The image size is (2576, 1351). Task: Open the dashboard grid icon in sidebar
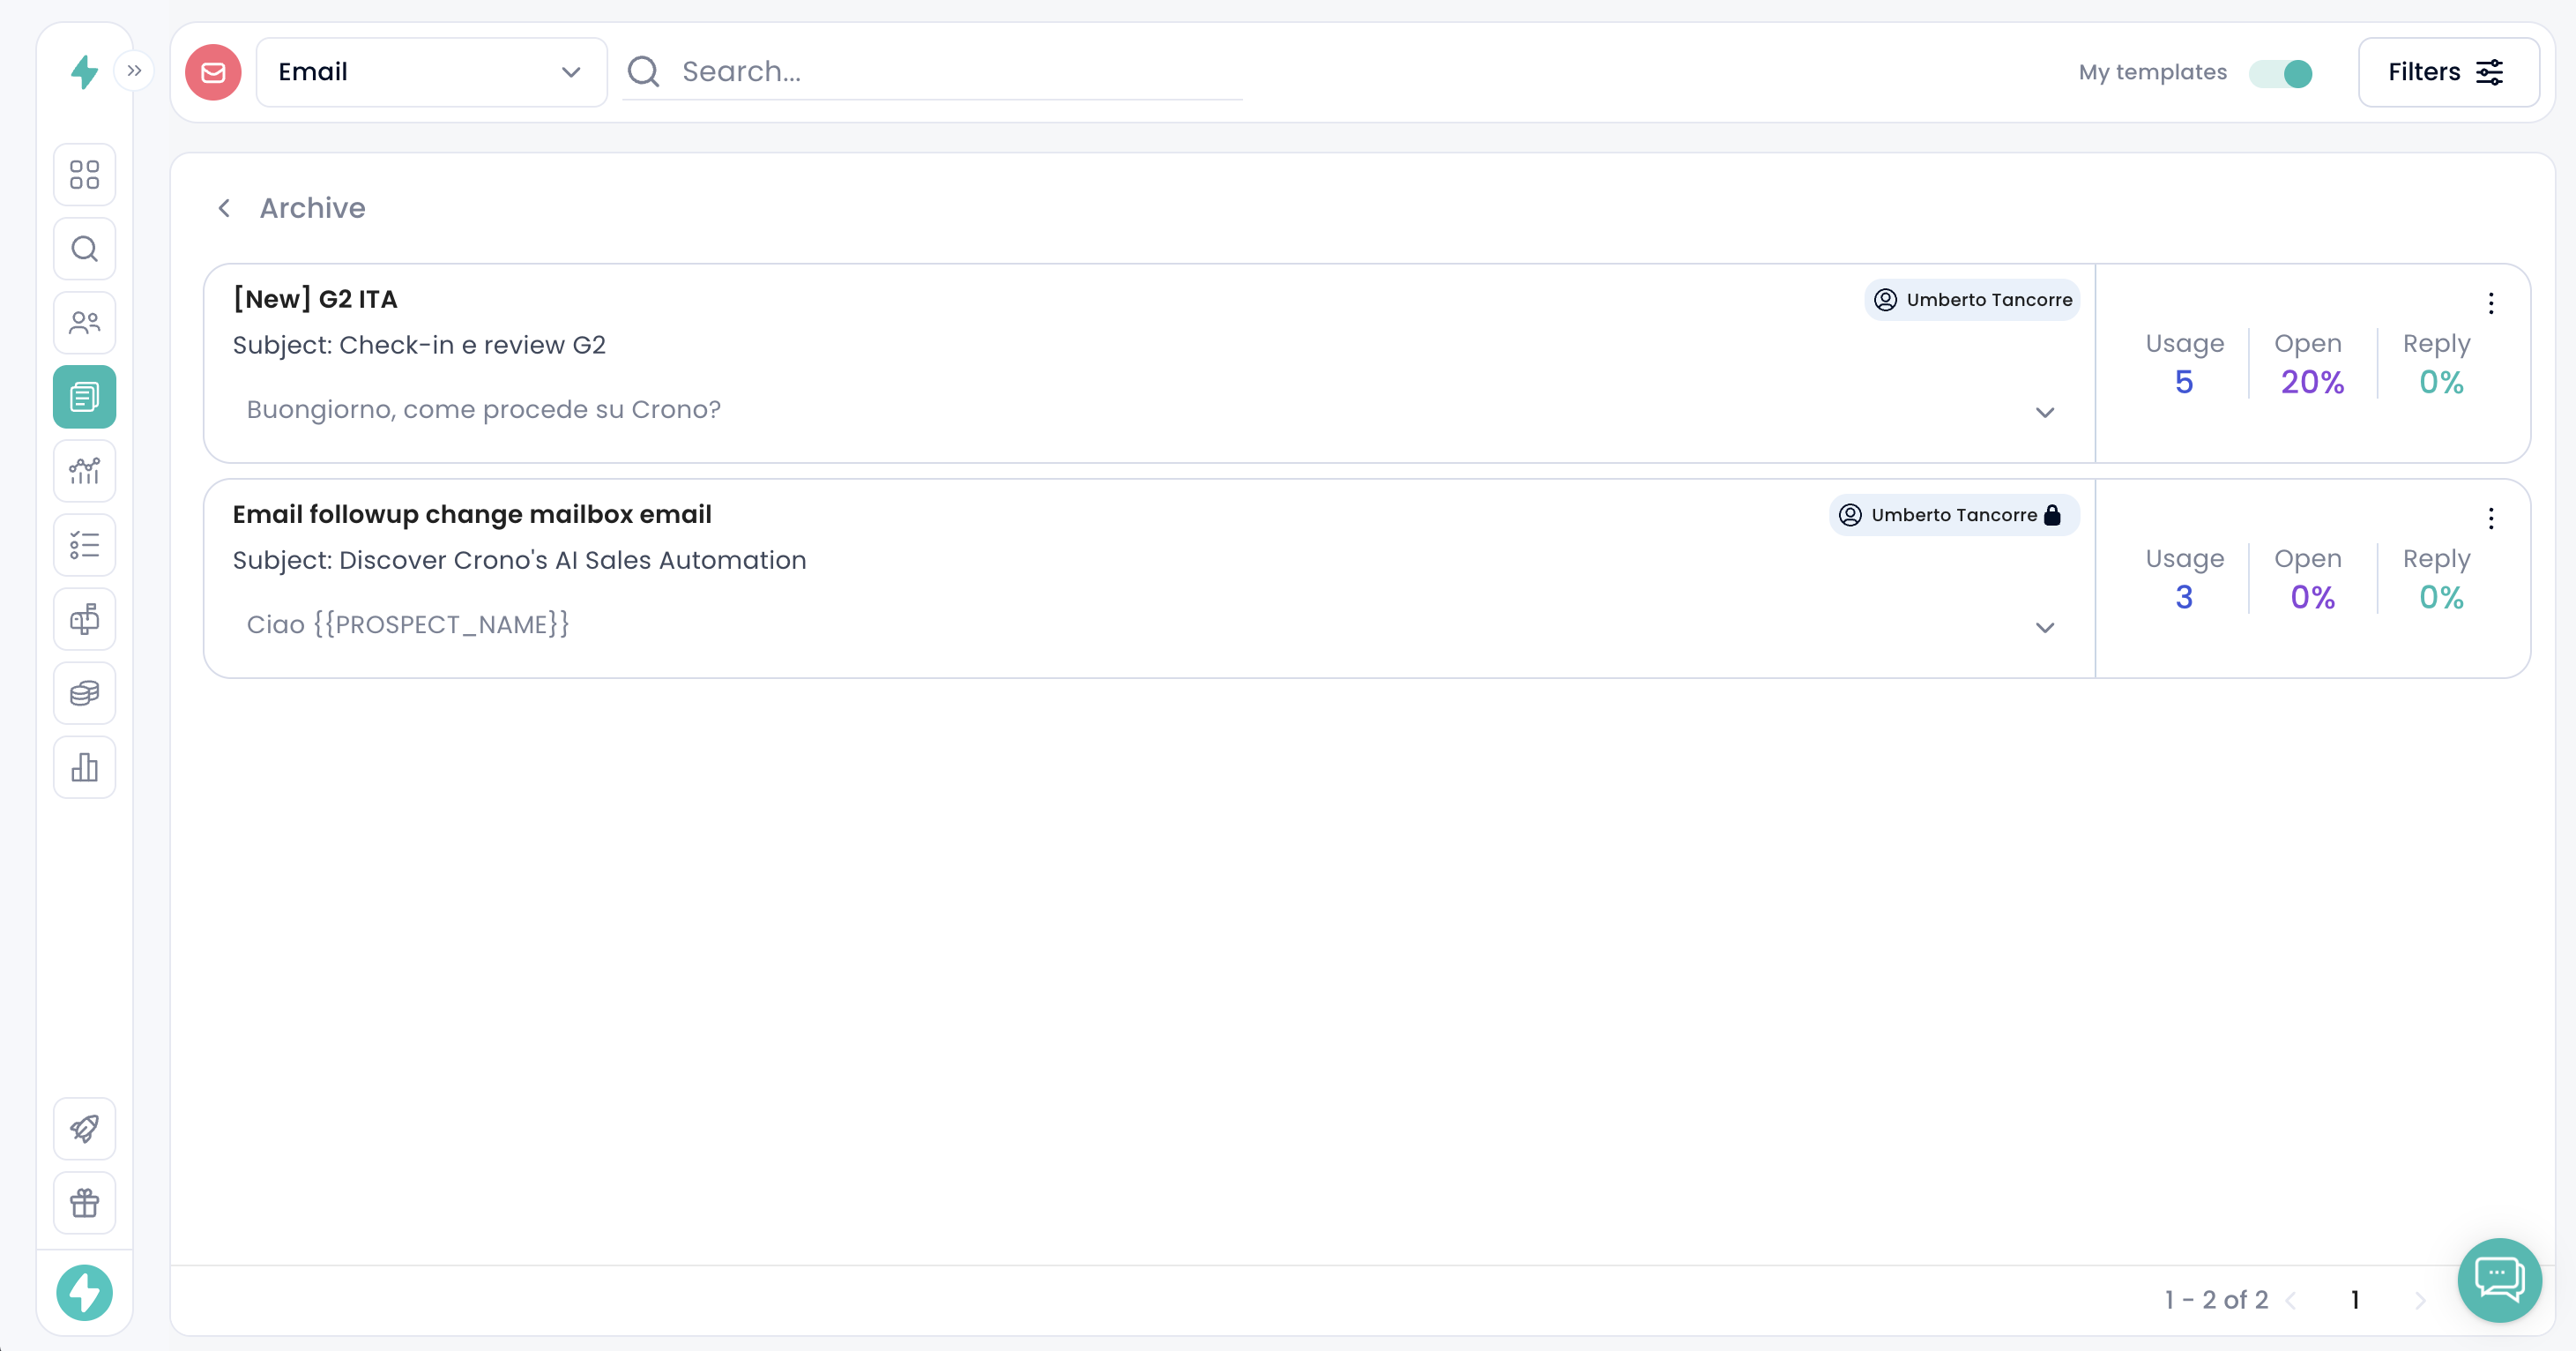coord(84,175)
